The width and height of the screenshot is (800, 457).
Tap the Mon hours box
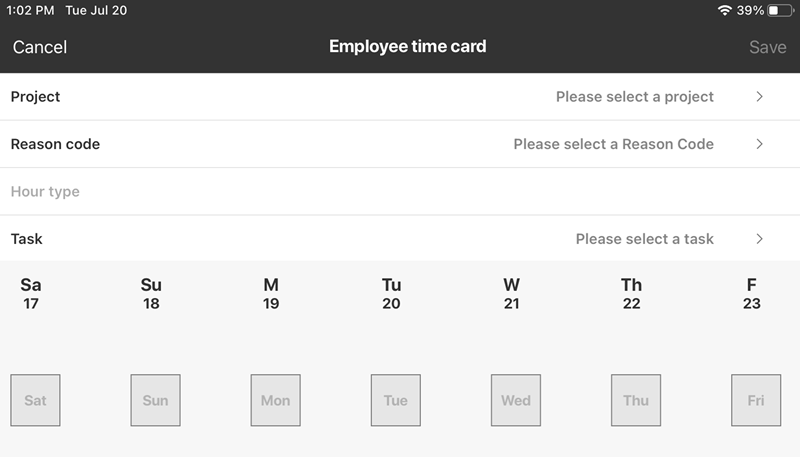275,400
